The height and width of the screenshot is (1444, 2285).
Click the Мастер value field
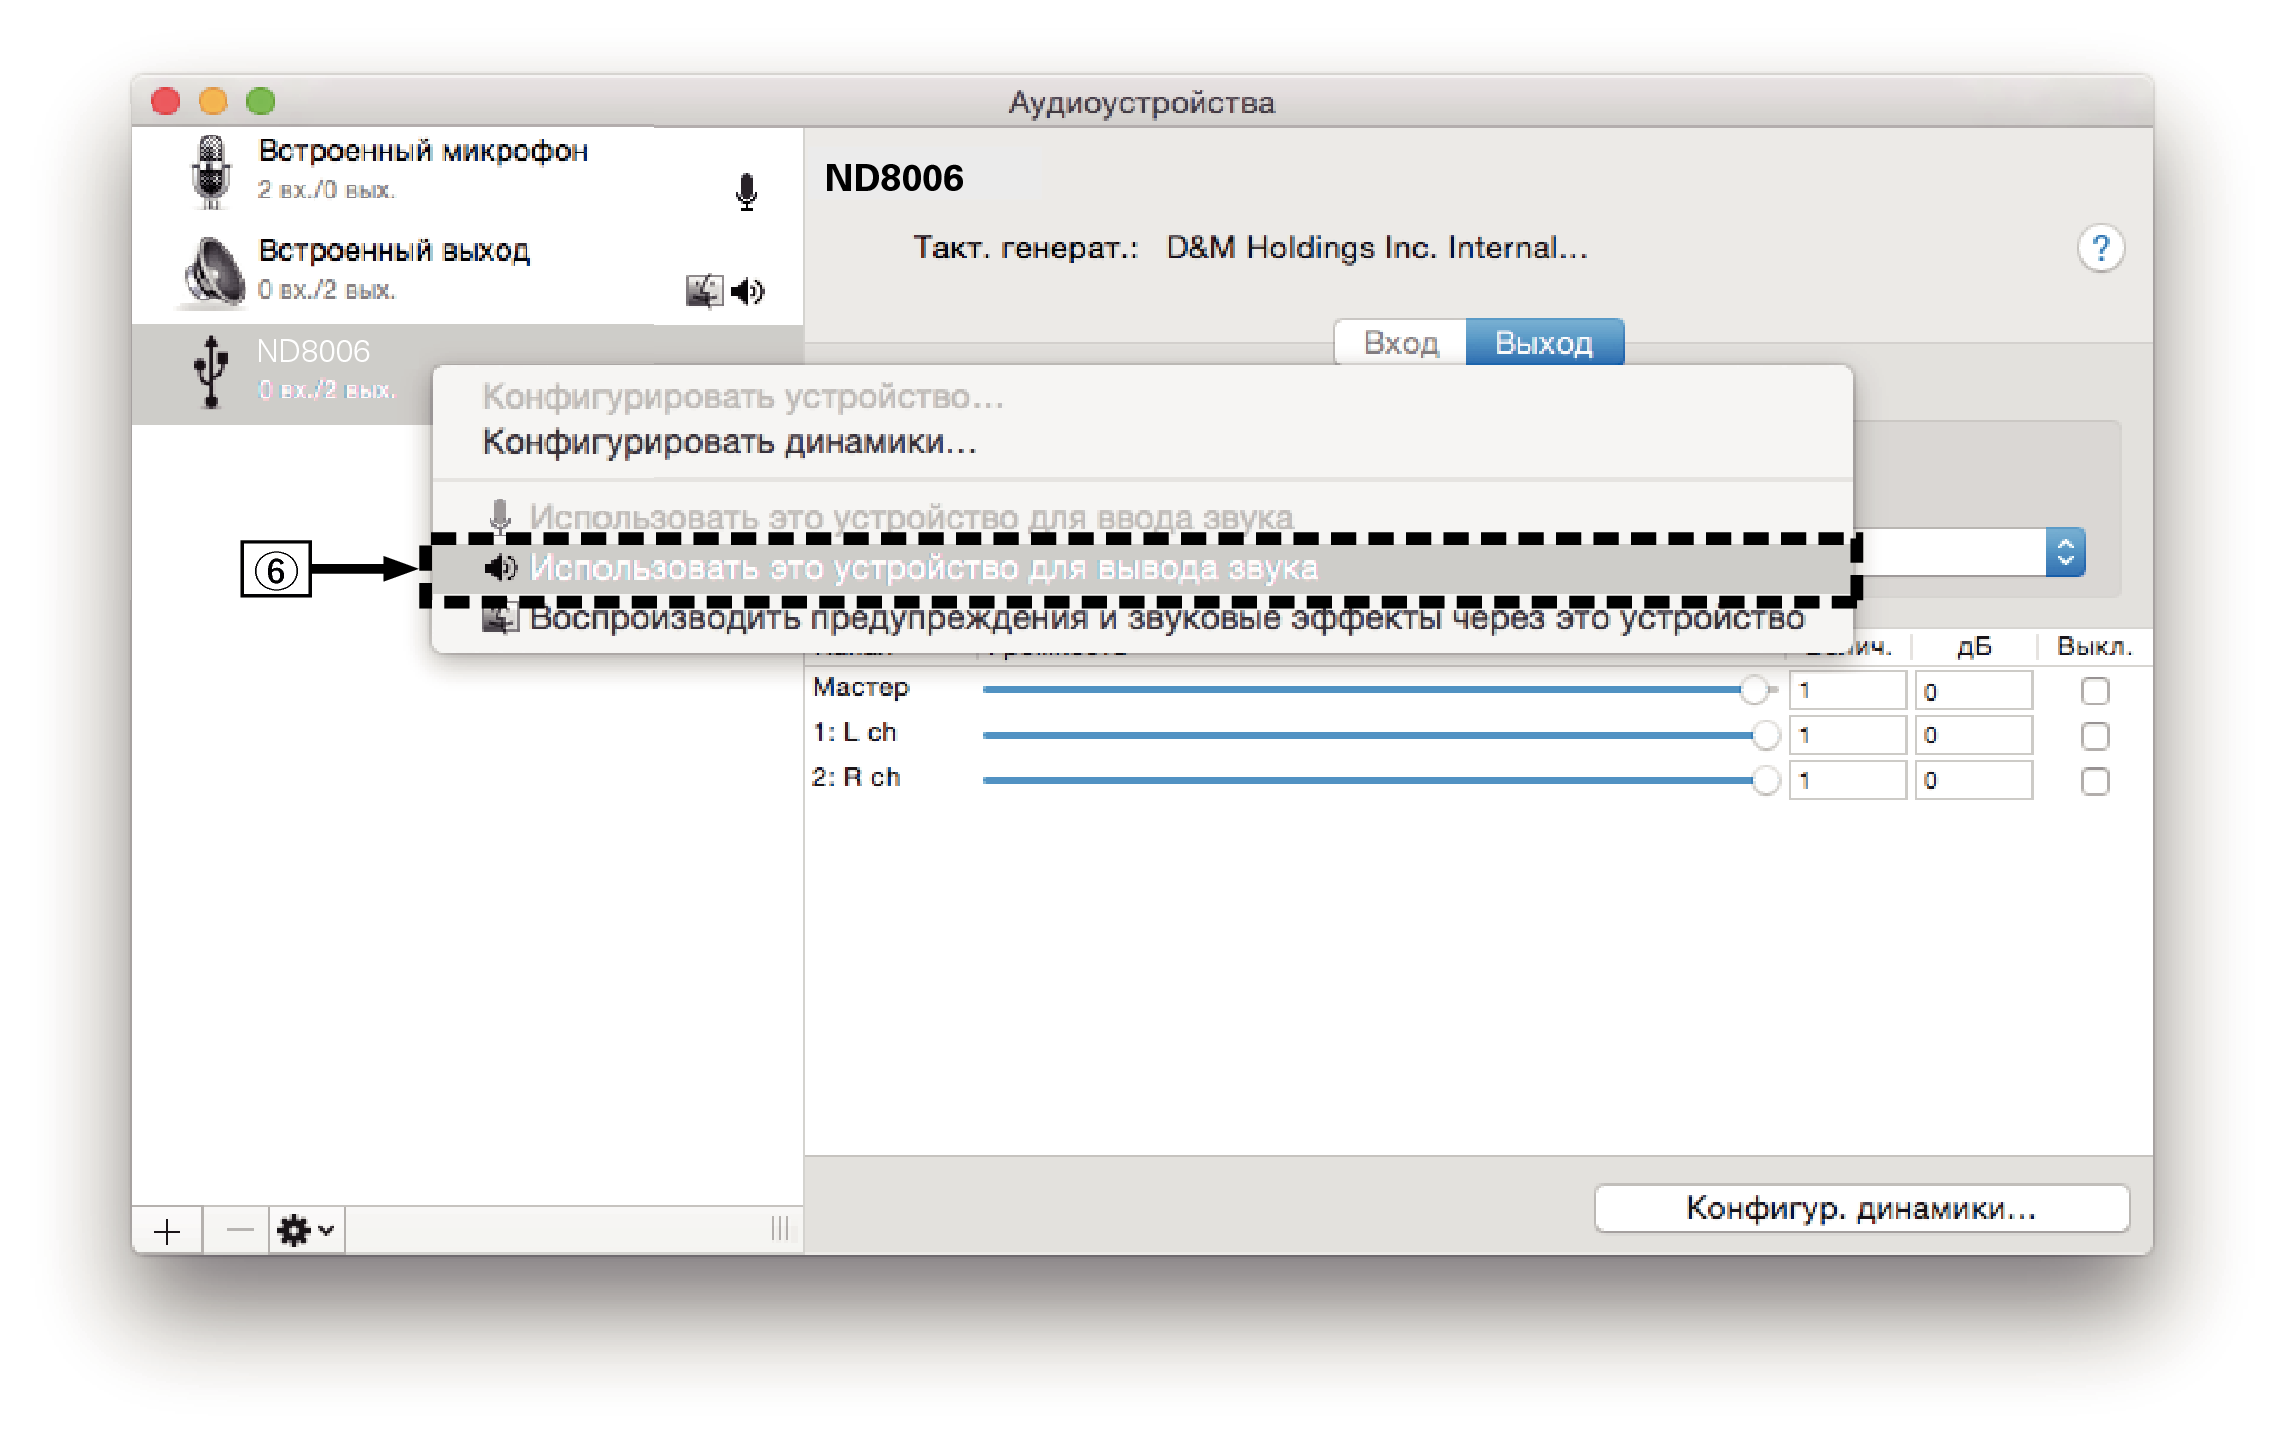(1847, 691)
